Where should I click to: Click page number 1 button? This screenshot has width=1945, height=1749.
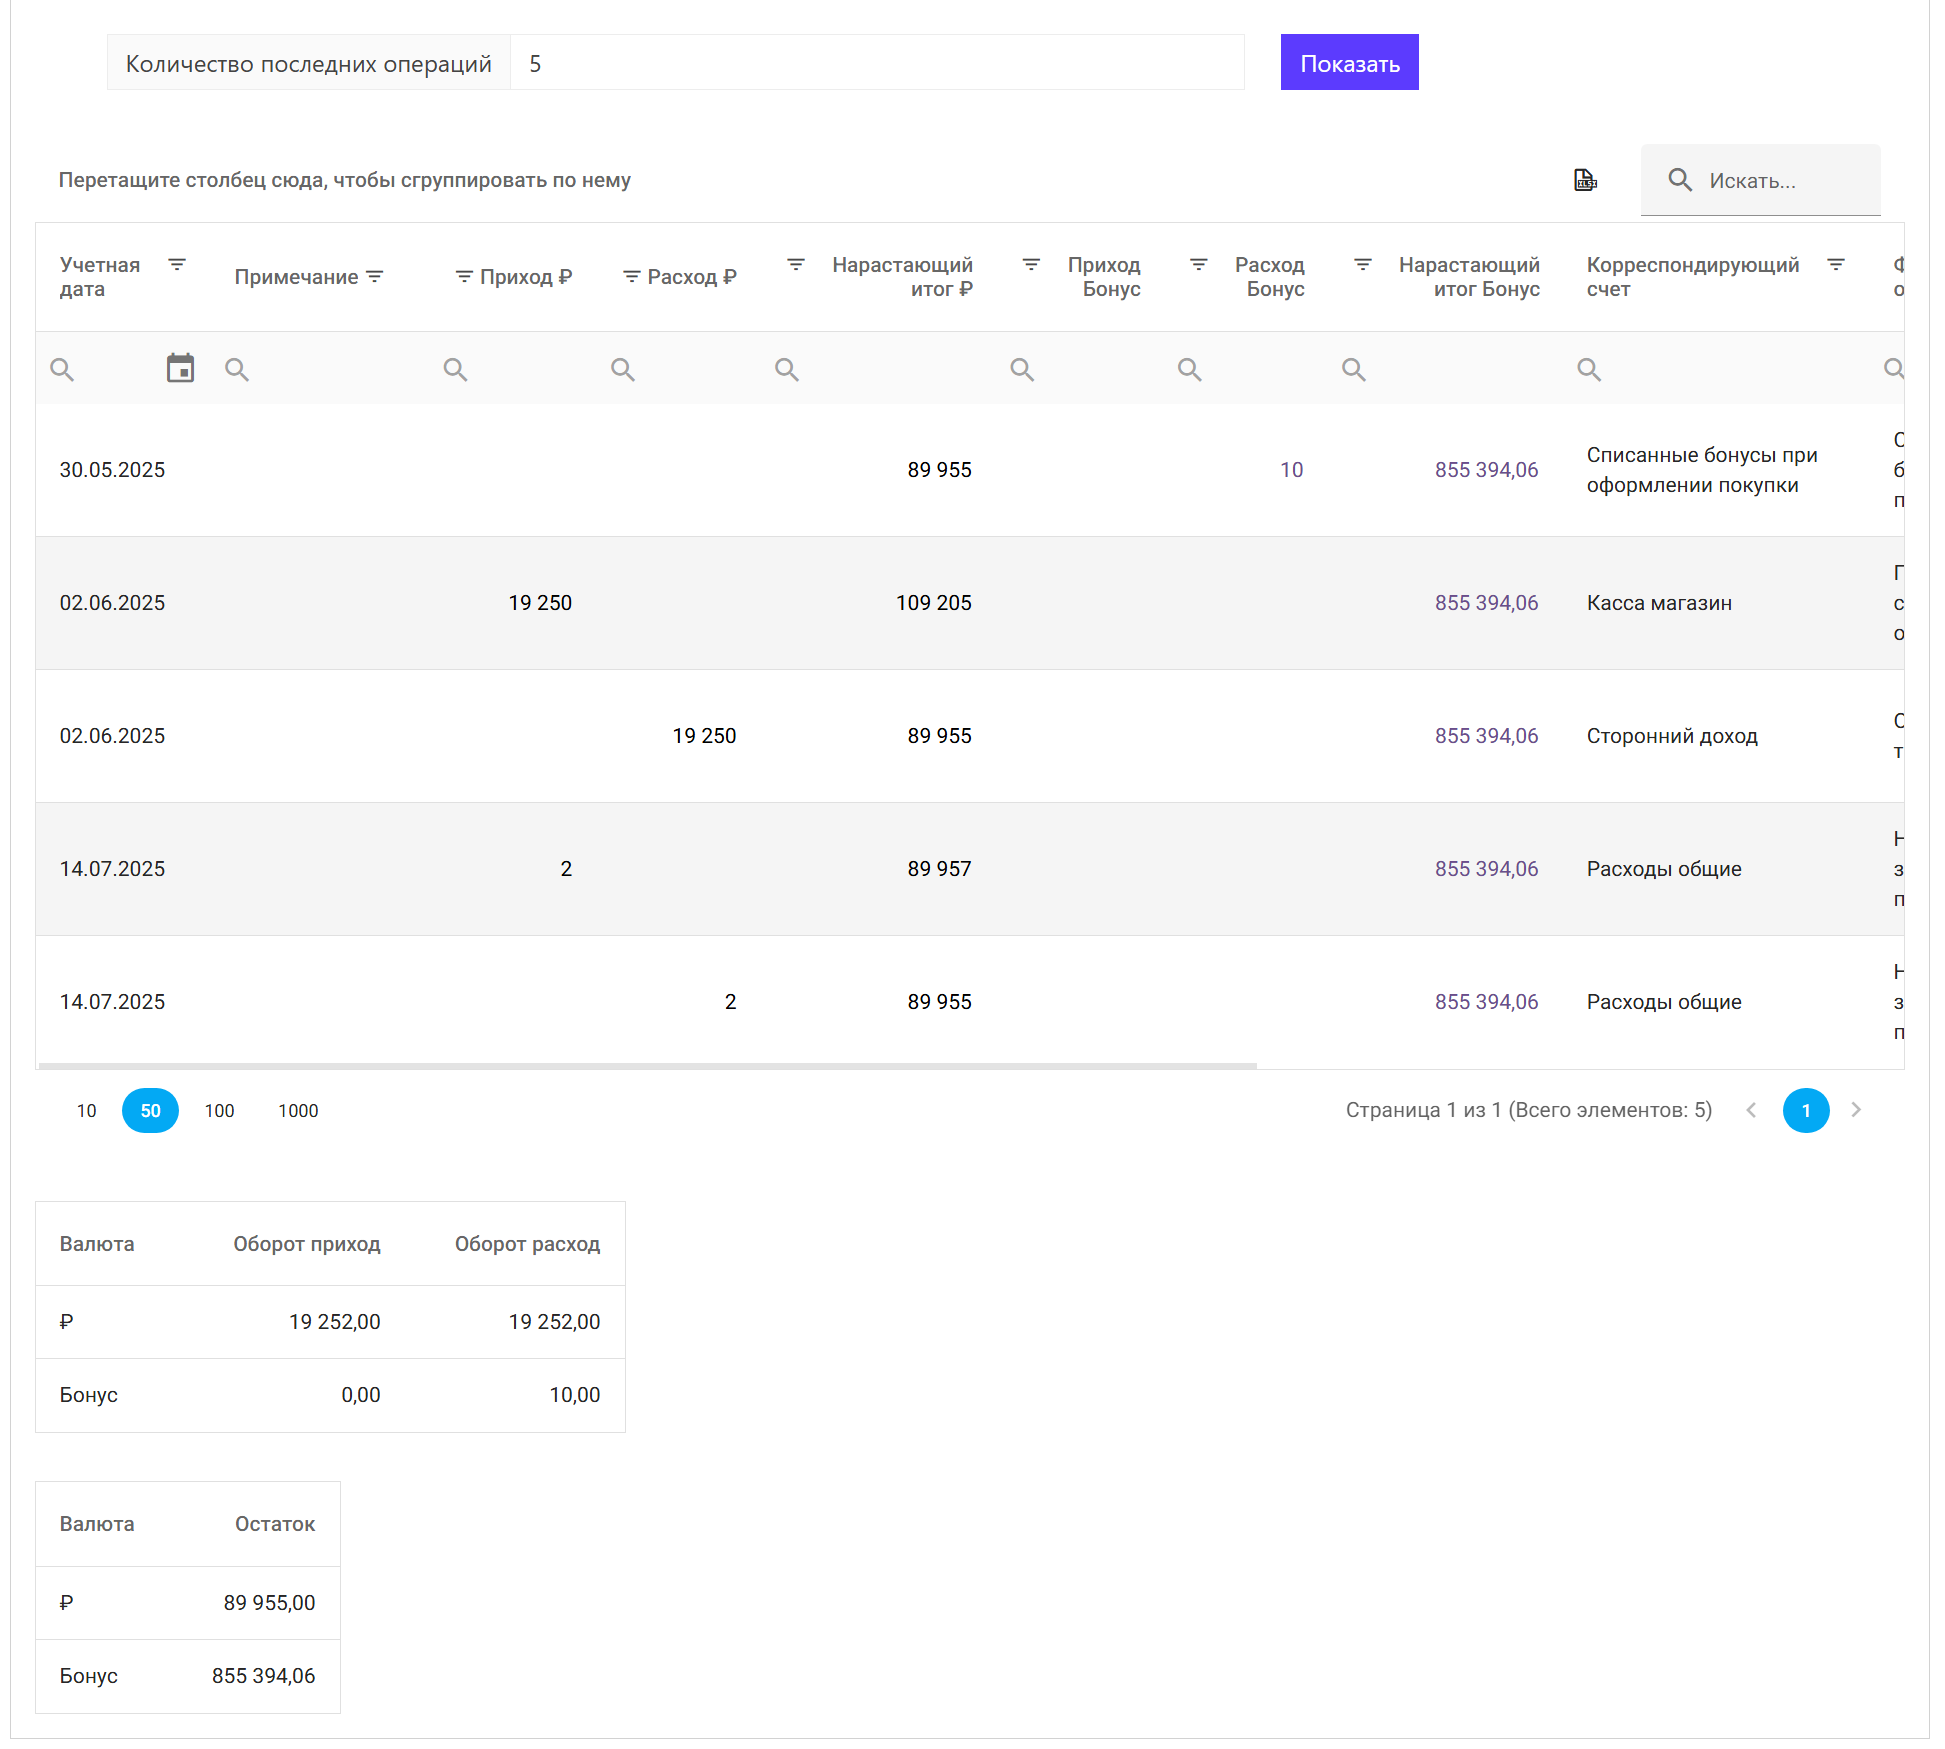coord(1806,1111)
